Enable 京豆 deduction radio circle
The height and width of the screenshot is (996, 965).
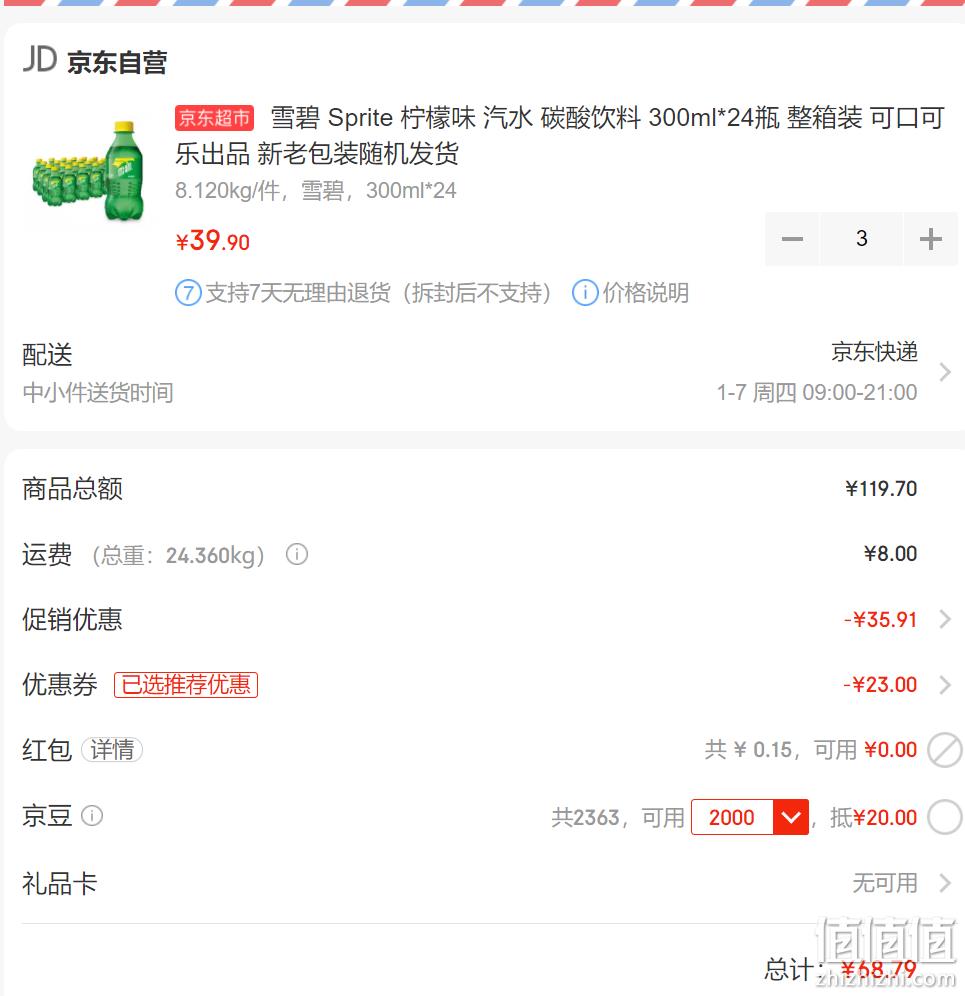coord(945,817)
